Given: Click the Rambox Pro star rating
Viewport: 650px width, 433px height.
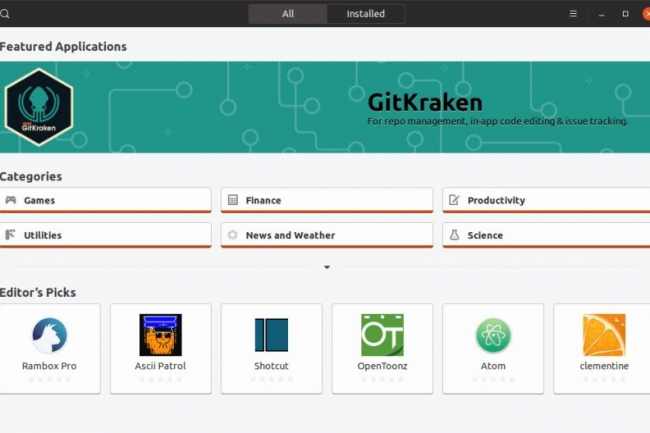Looking at the screenshot, I should point(49,379).
